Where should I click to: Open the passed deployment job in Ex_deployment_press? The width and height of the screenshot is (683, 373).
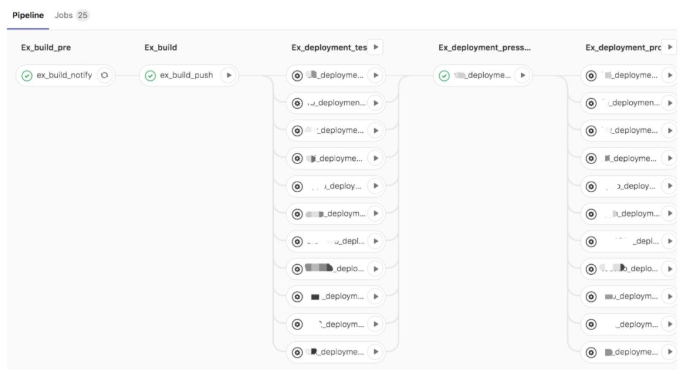482,75
